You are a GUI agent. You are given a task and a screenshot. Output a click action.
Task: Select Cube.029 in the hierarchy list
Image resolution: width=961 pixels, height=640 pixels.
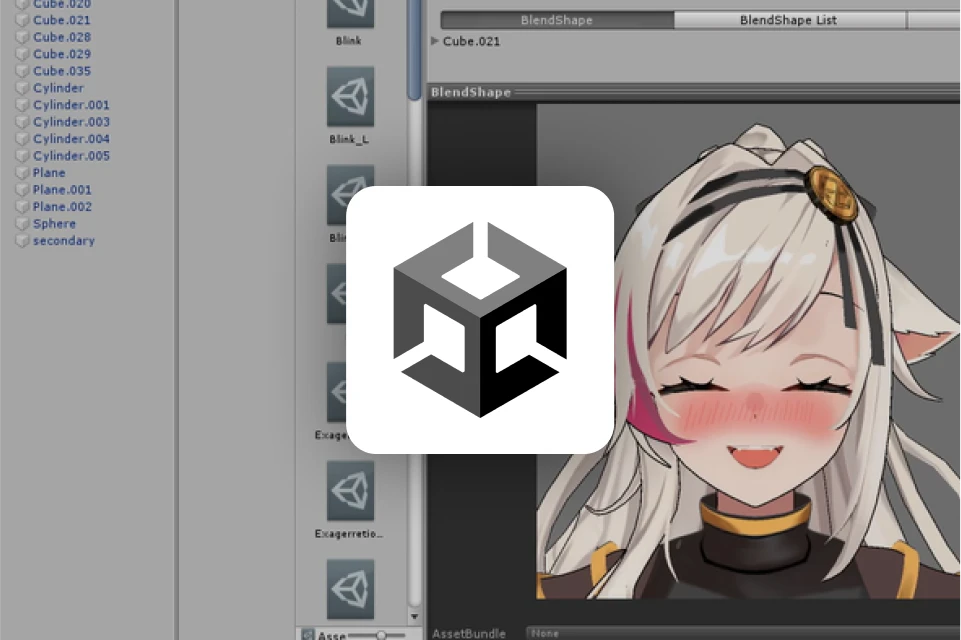(61, 55)
